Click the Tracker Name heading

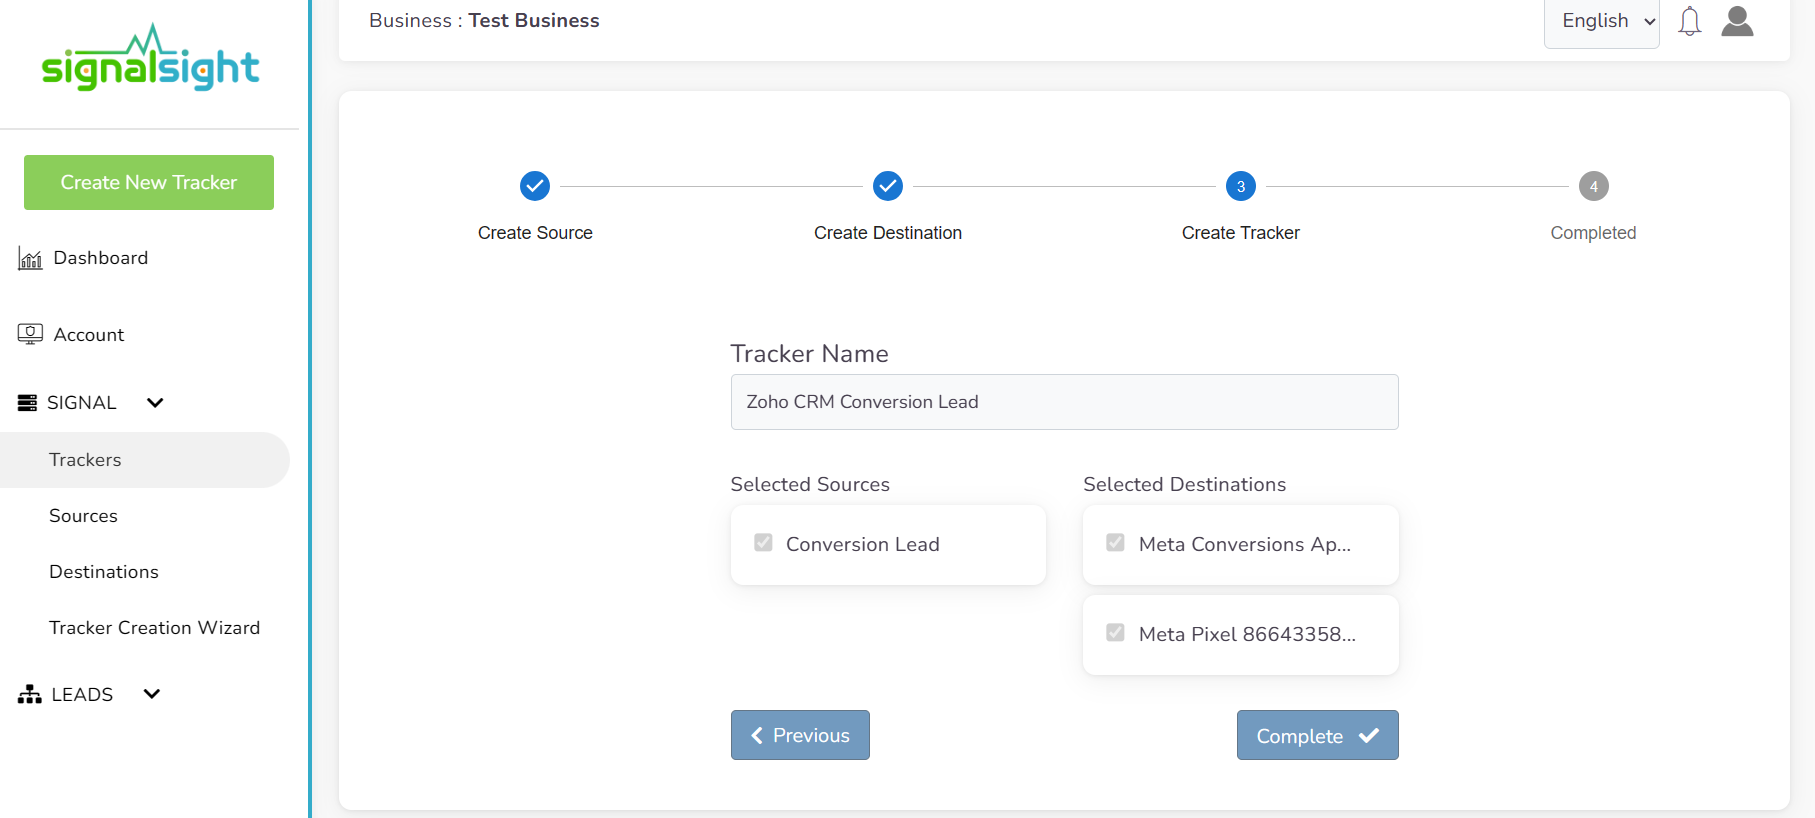[810, 354]
